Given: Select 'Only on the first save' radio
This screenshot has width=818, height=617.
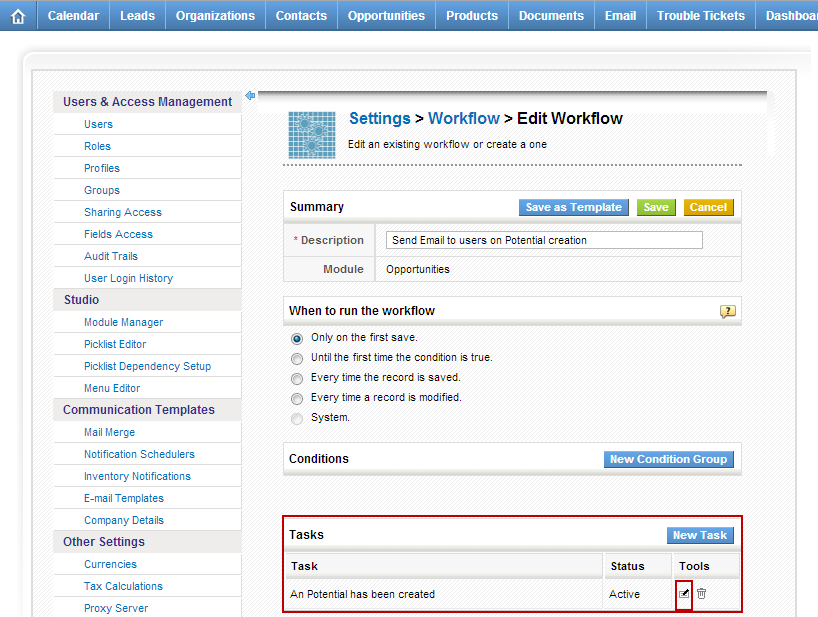Looking at the screenshot, I should (297, 339).
